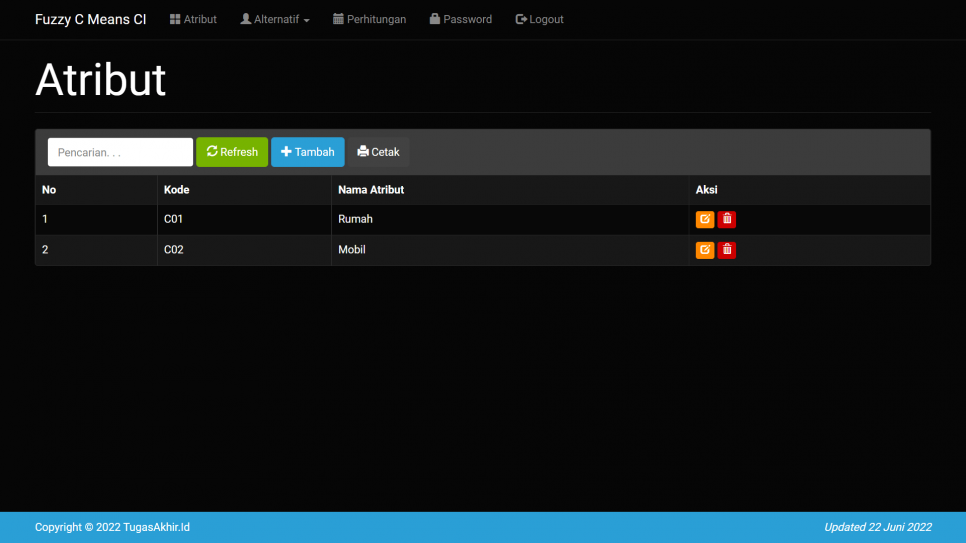This screenshot has height=543, width=966.
Task: Go to the Perhitungan calculation page
Action: 369,19
